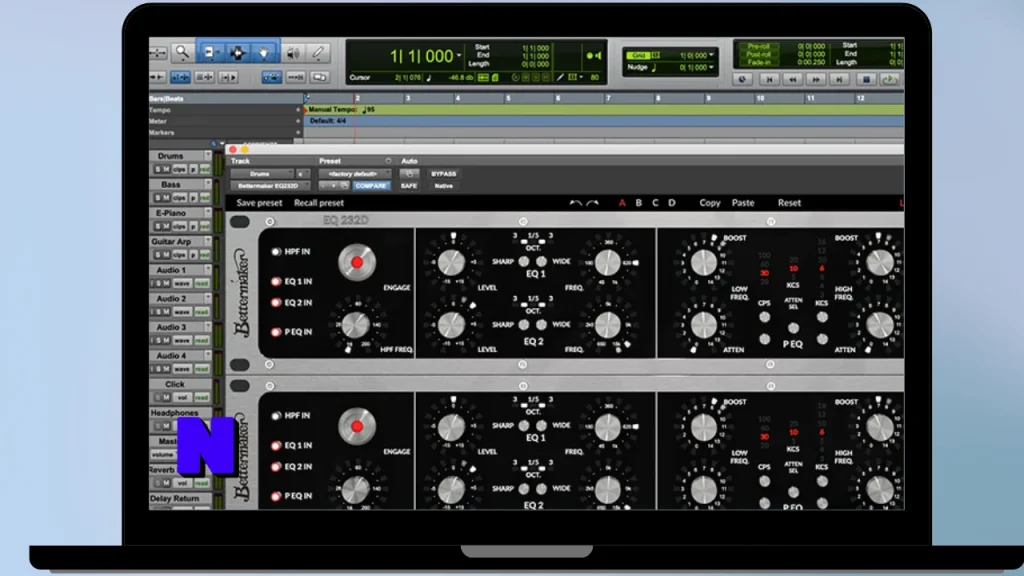
Task: Click the COMPARE button
Action: click(x=371, y=186)
